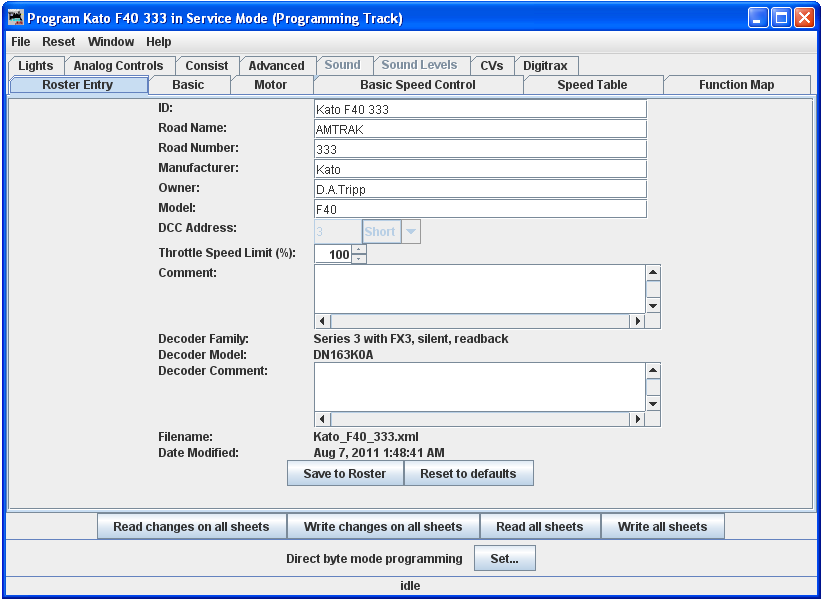Increase Throttle Speed Limit with up arrow
Screen dimensions: 821x601
click(x=359, y=249)
